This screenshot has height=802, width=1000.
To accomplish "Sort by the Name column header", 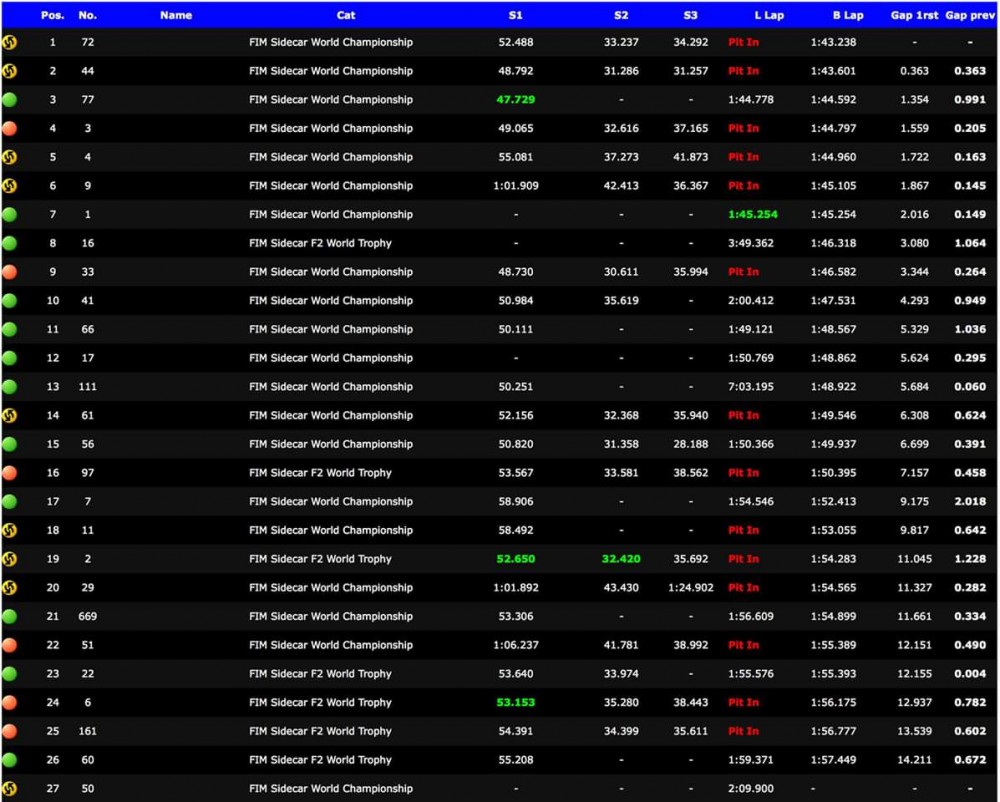I will click(x=176, y=15).
